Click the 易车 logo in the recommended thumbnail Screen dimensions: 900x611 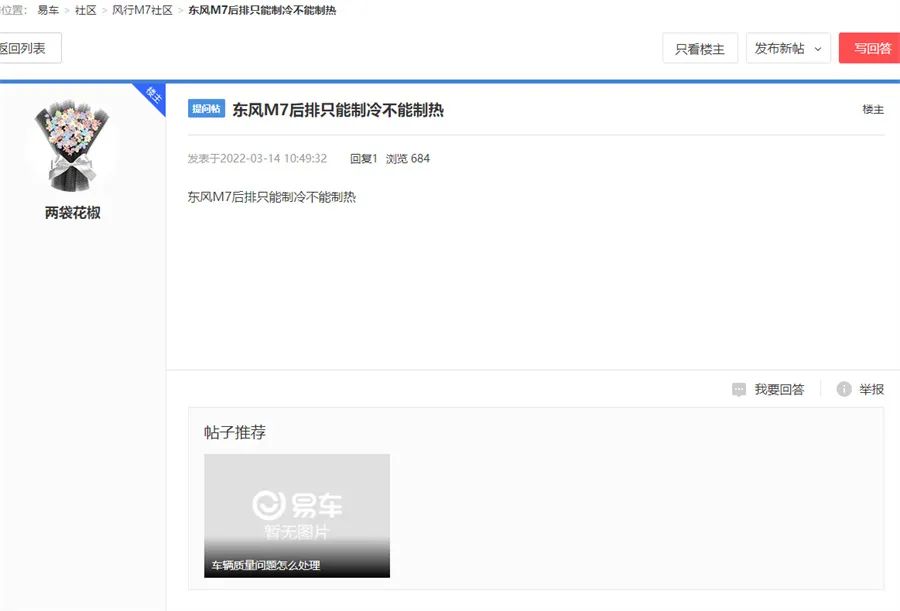(x=297, y=504)
